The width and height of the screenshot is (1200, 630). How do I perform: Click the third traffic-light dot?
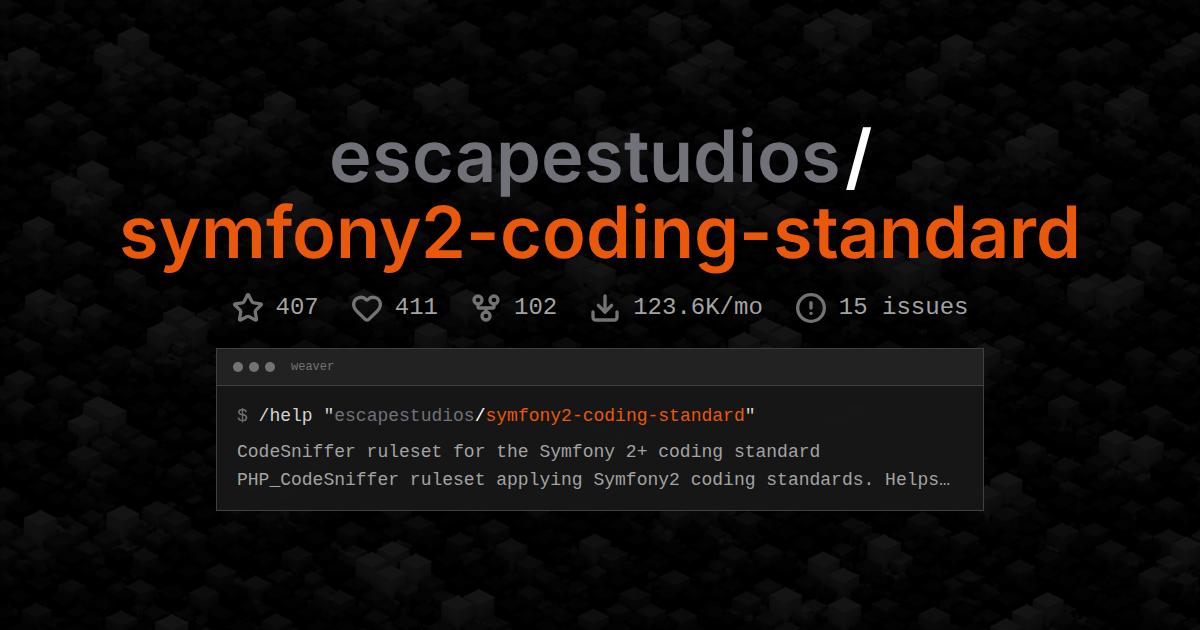(x=268, y=366)
